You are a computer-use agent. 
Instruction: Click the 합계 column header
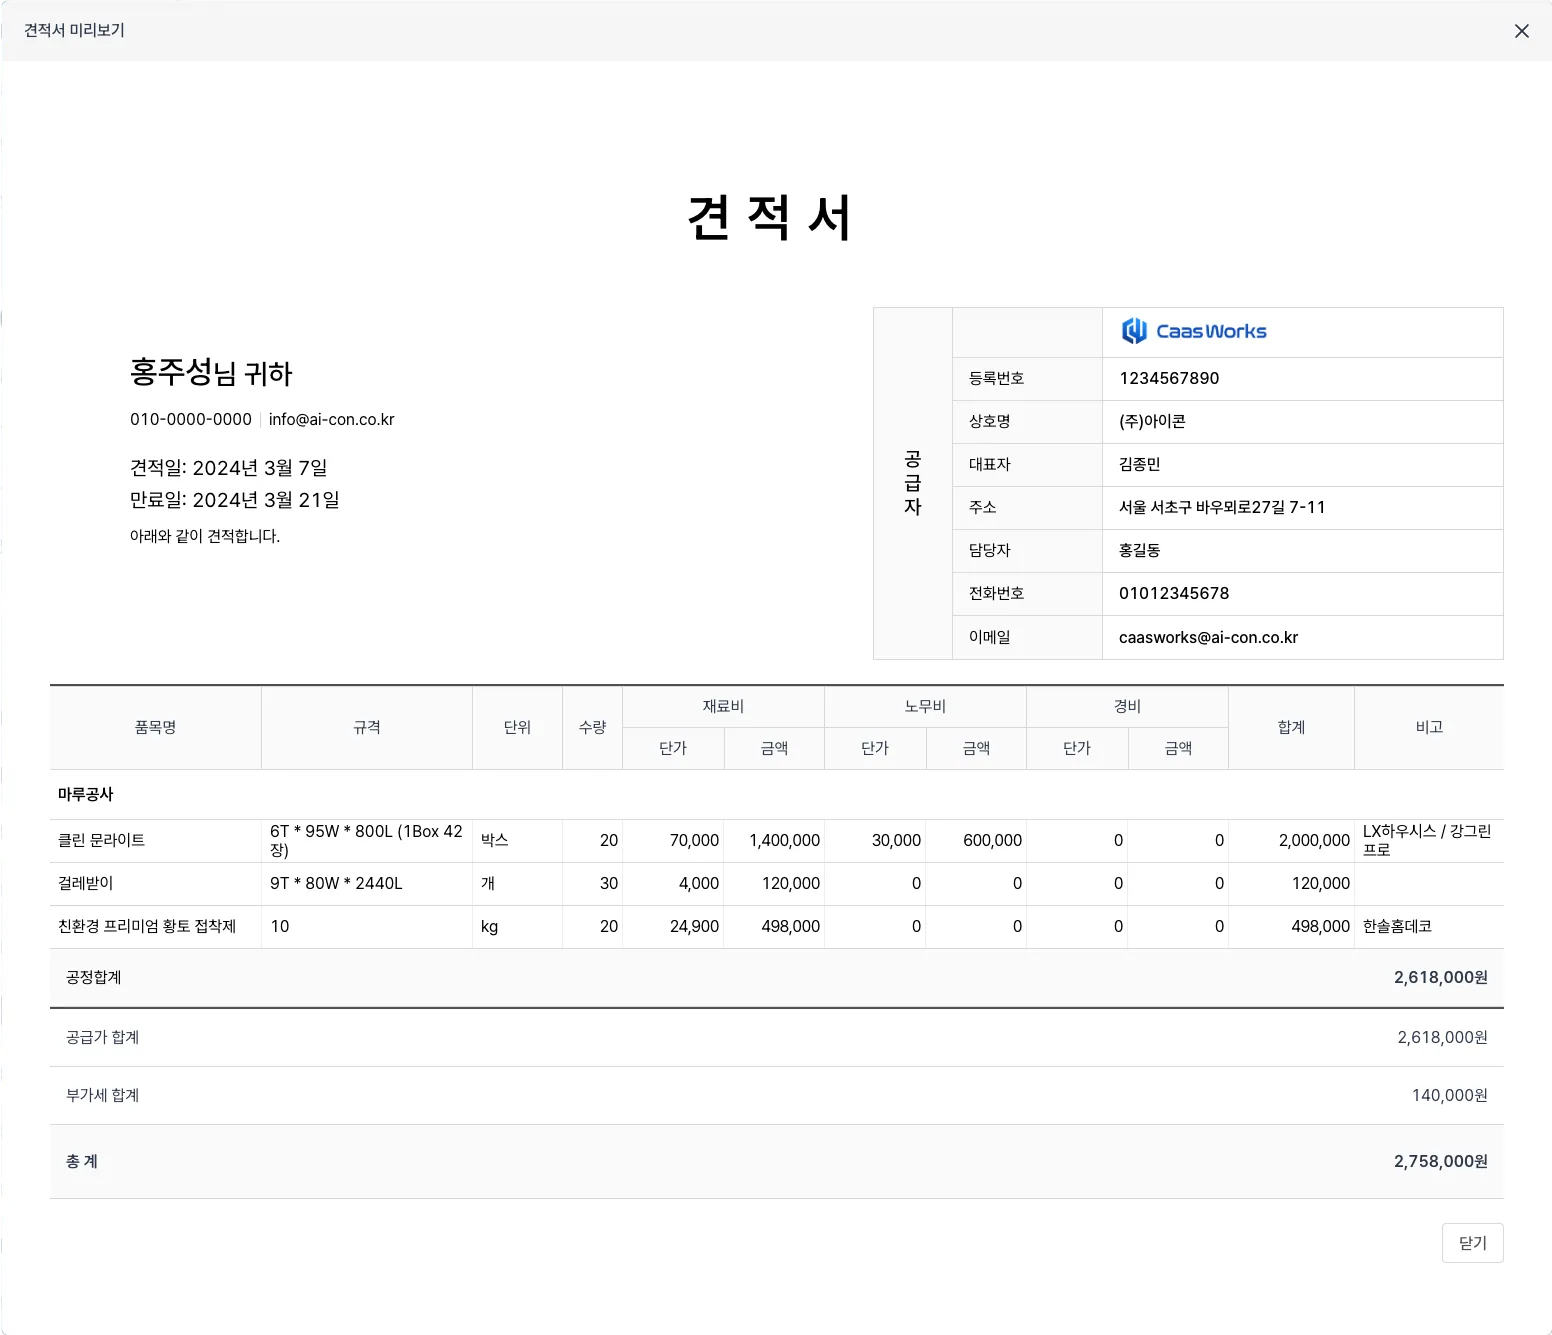[x=1291, y=727]
